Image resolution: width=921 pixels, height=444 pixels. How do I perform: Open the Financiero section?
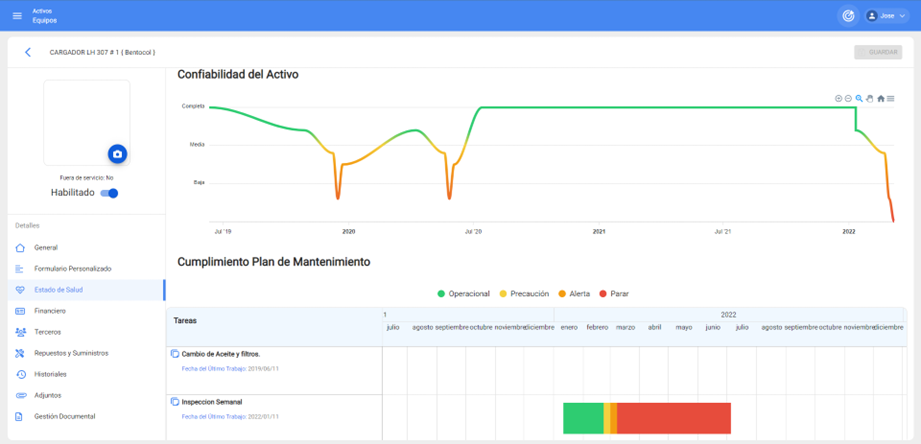point(50,311)
